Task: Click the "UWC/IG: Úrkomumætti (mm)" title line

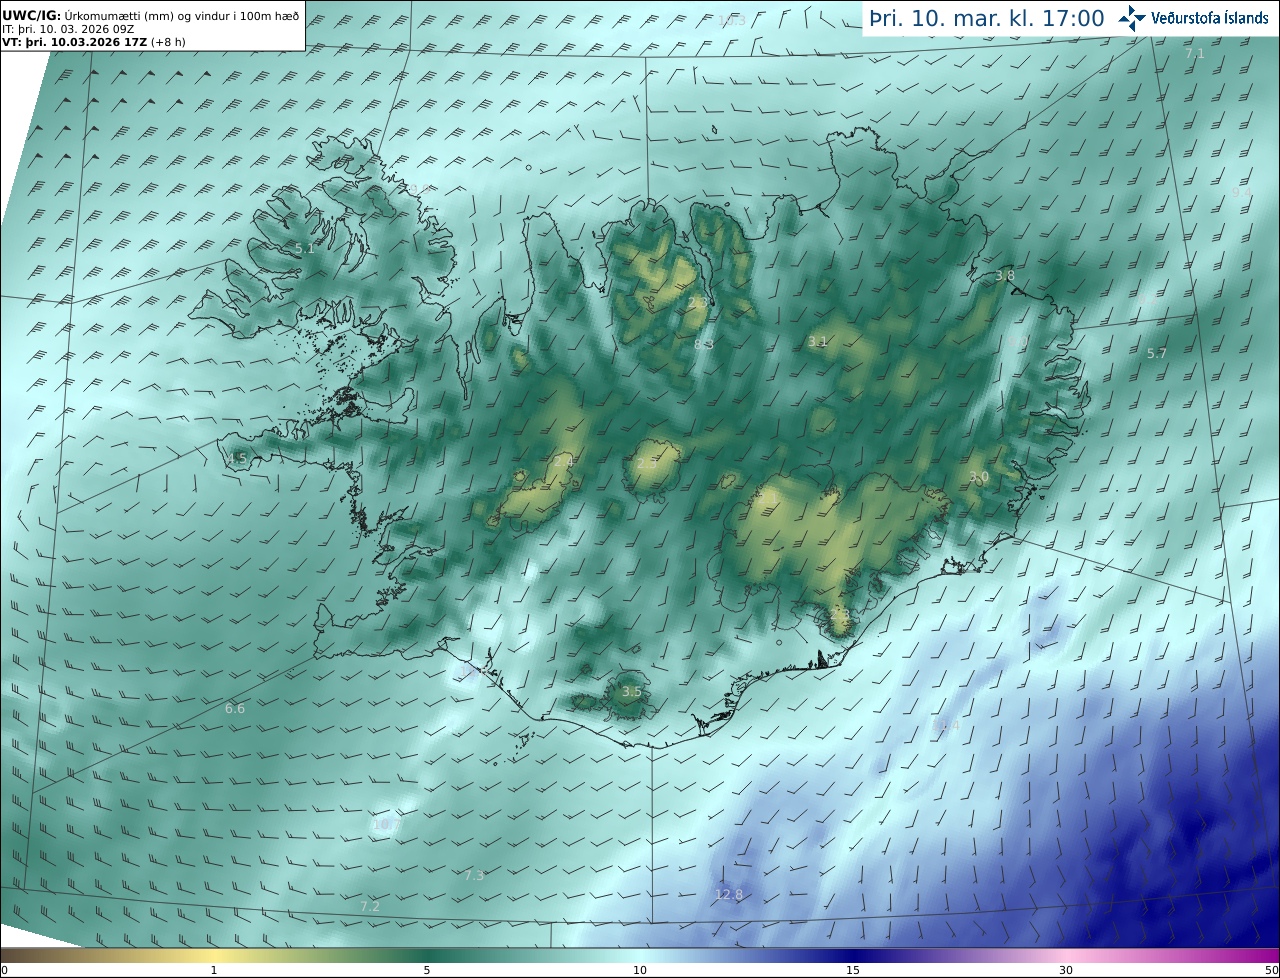Action: point(151,16)
